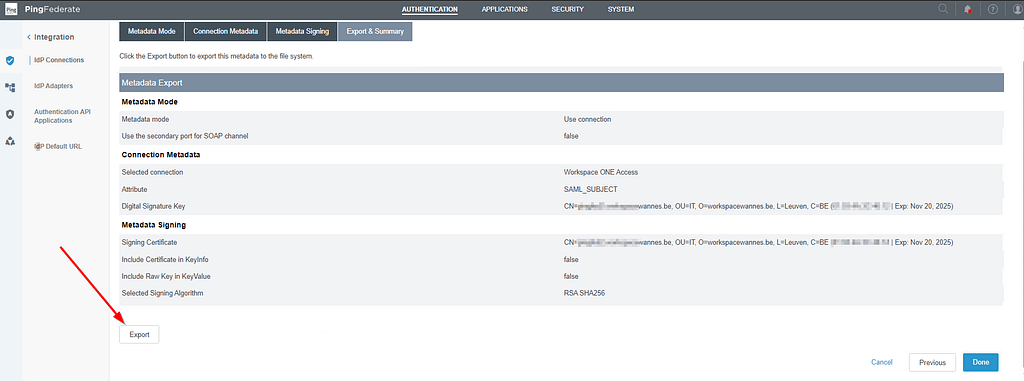The height and width of the screenshot is (381, 1024).
Task: Click the 'Selected connection' label
Action: point(152,173)
